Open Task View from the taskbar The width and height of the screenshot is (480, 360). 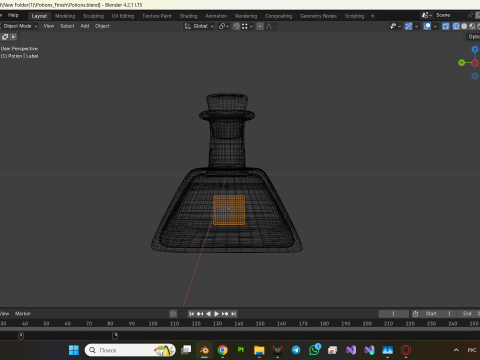(x=186, y=350)
